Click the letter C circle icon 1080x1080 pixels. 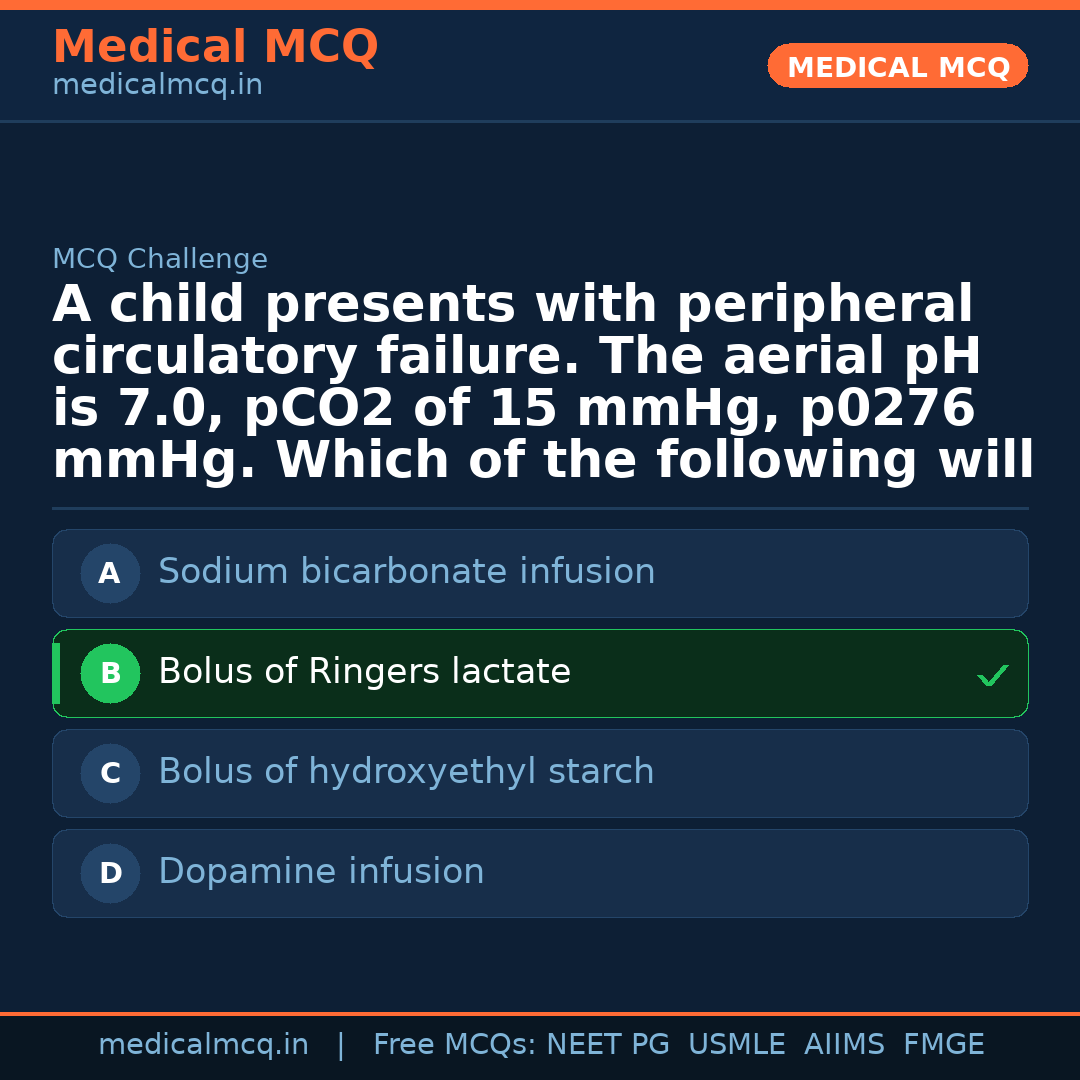tap(110, 773)
